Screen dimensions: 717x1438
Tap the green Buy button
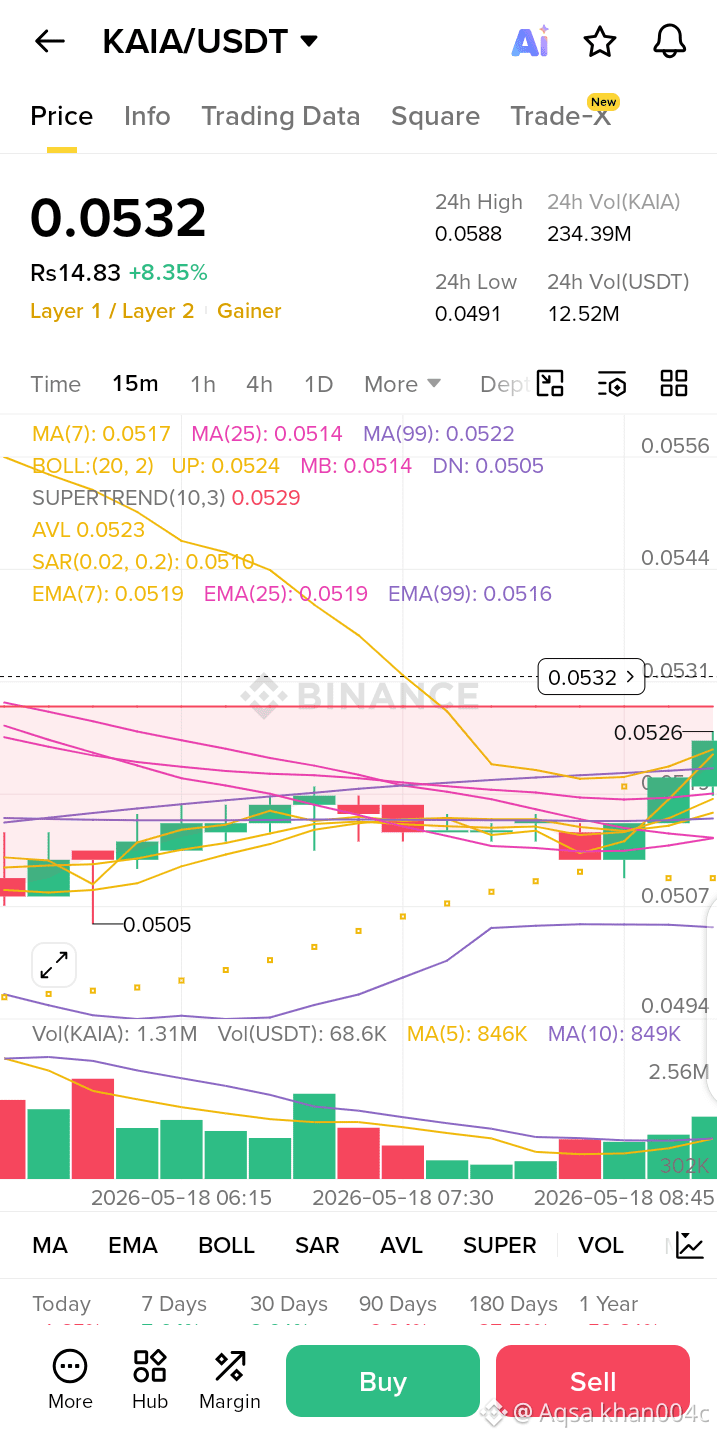[x=383, y=1381]
